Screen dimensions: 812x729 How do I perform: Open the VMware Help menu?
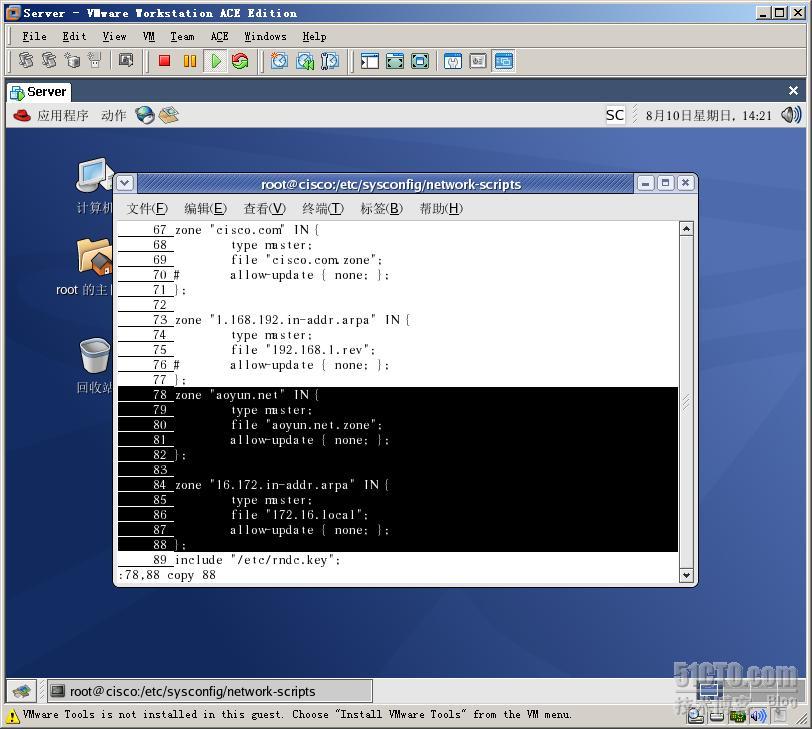point(314,36)
